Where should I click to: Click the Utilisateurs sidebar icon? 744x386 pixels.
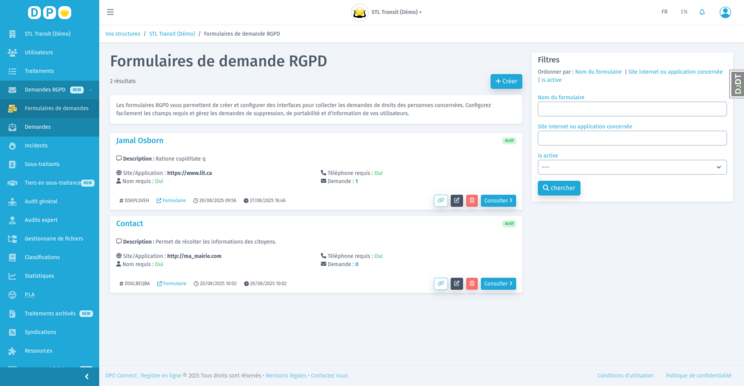point(12,53)
